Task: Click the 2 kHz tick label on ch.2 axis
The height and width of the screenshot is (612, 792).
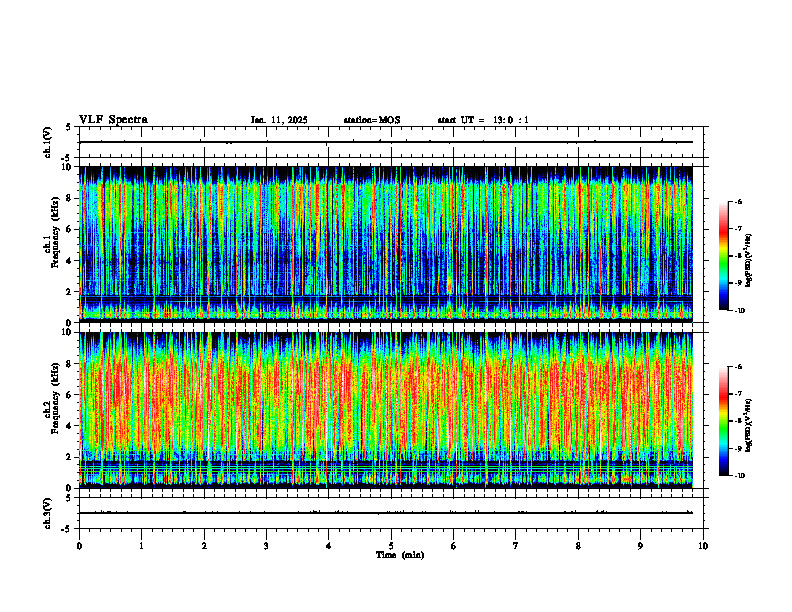Action: coord(70,457)
